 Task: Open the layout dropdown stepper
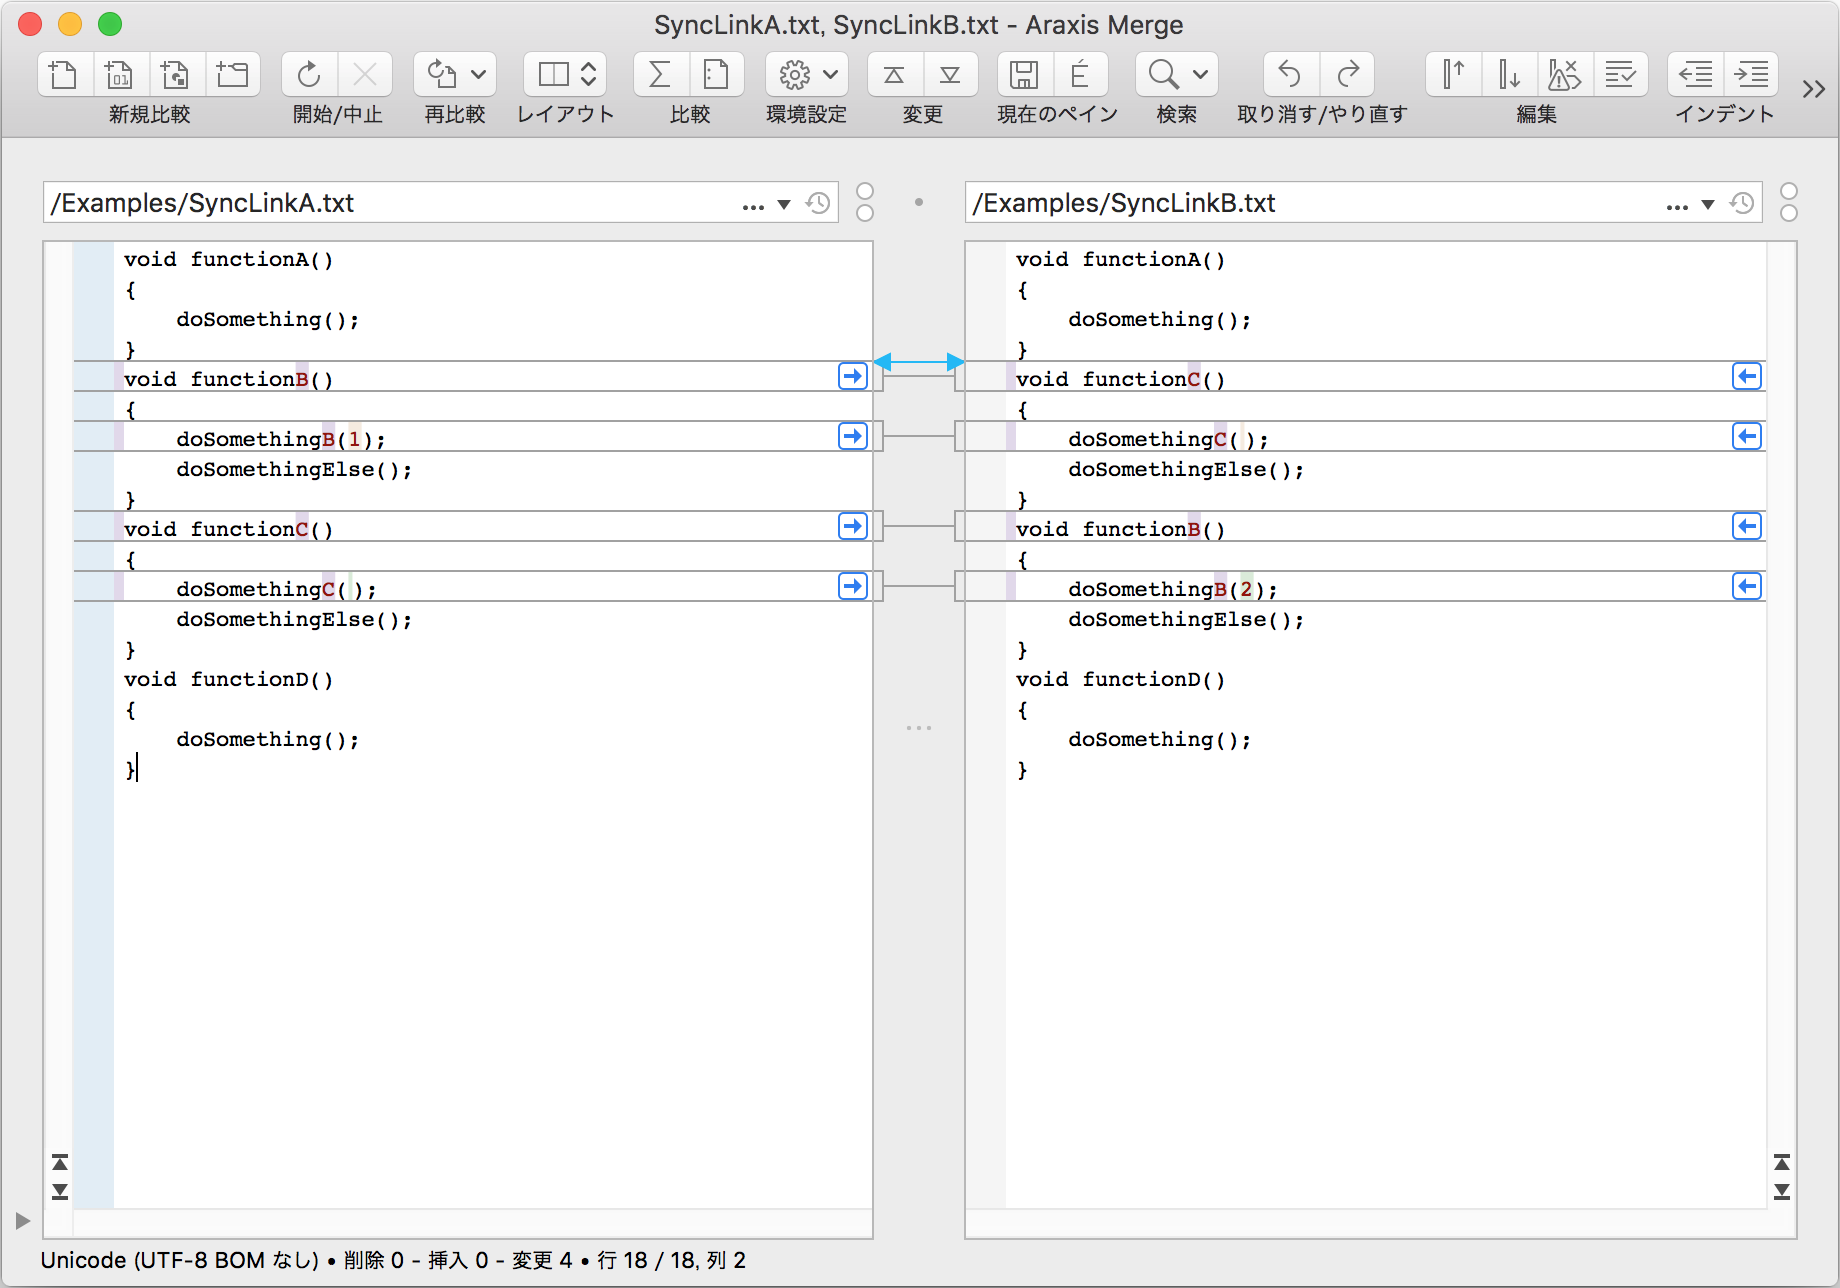pyautogui.click(x=588, y=74)
